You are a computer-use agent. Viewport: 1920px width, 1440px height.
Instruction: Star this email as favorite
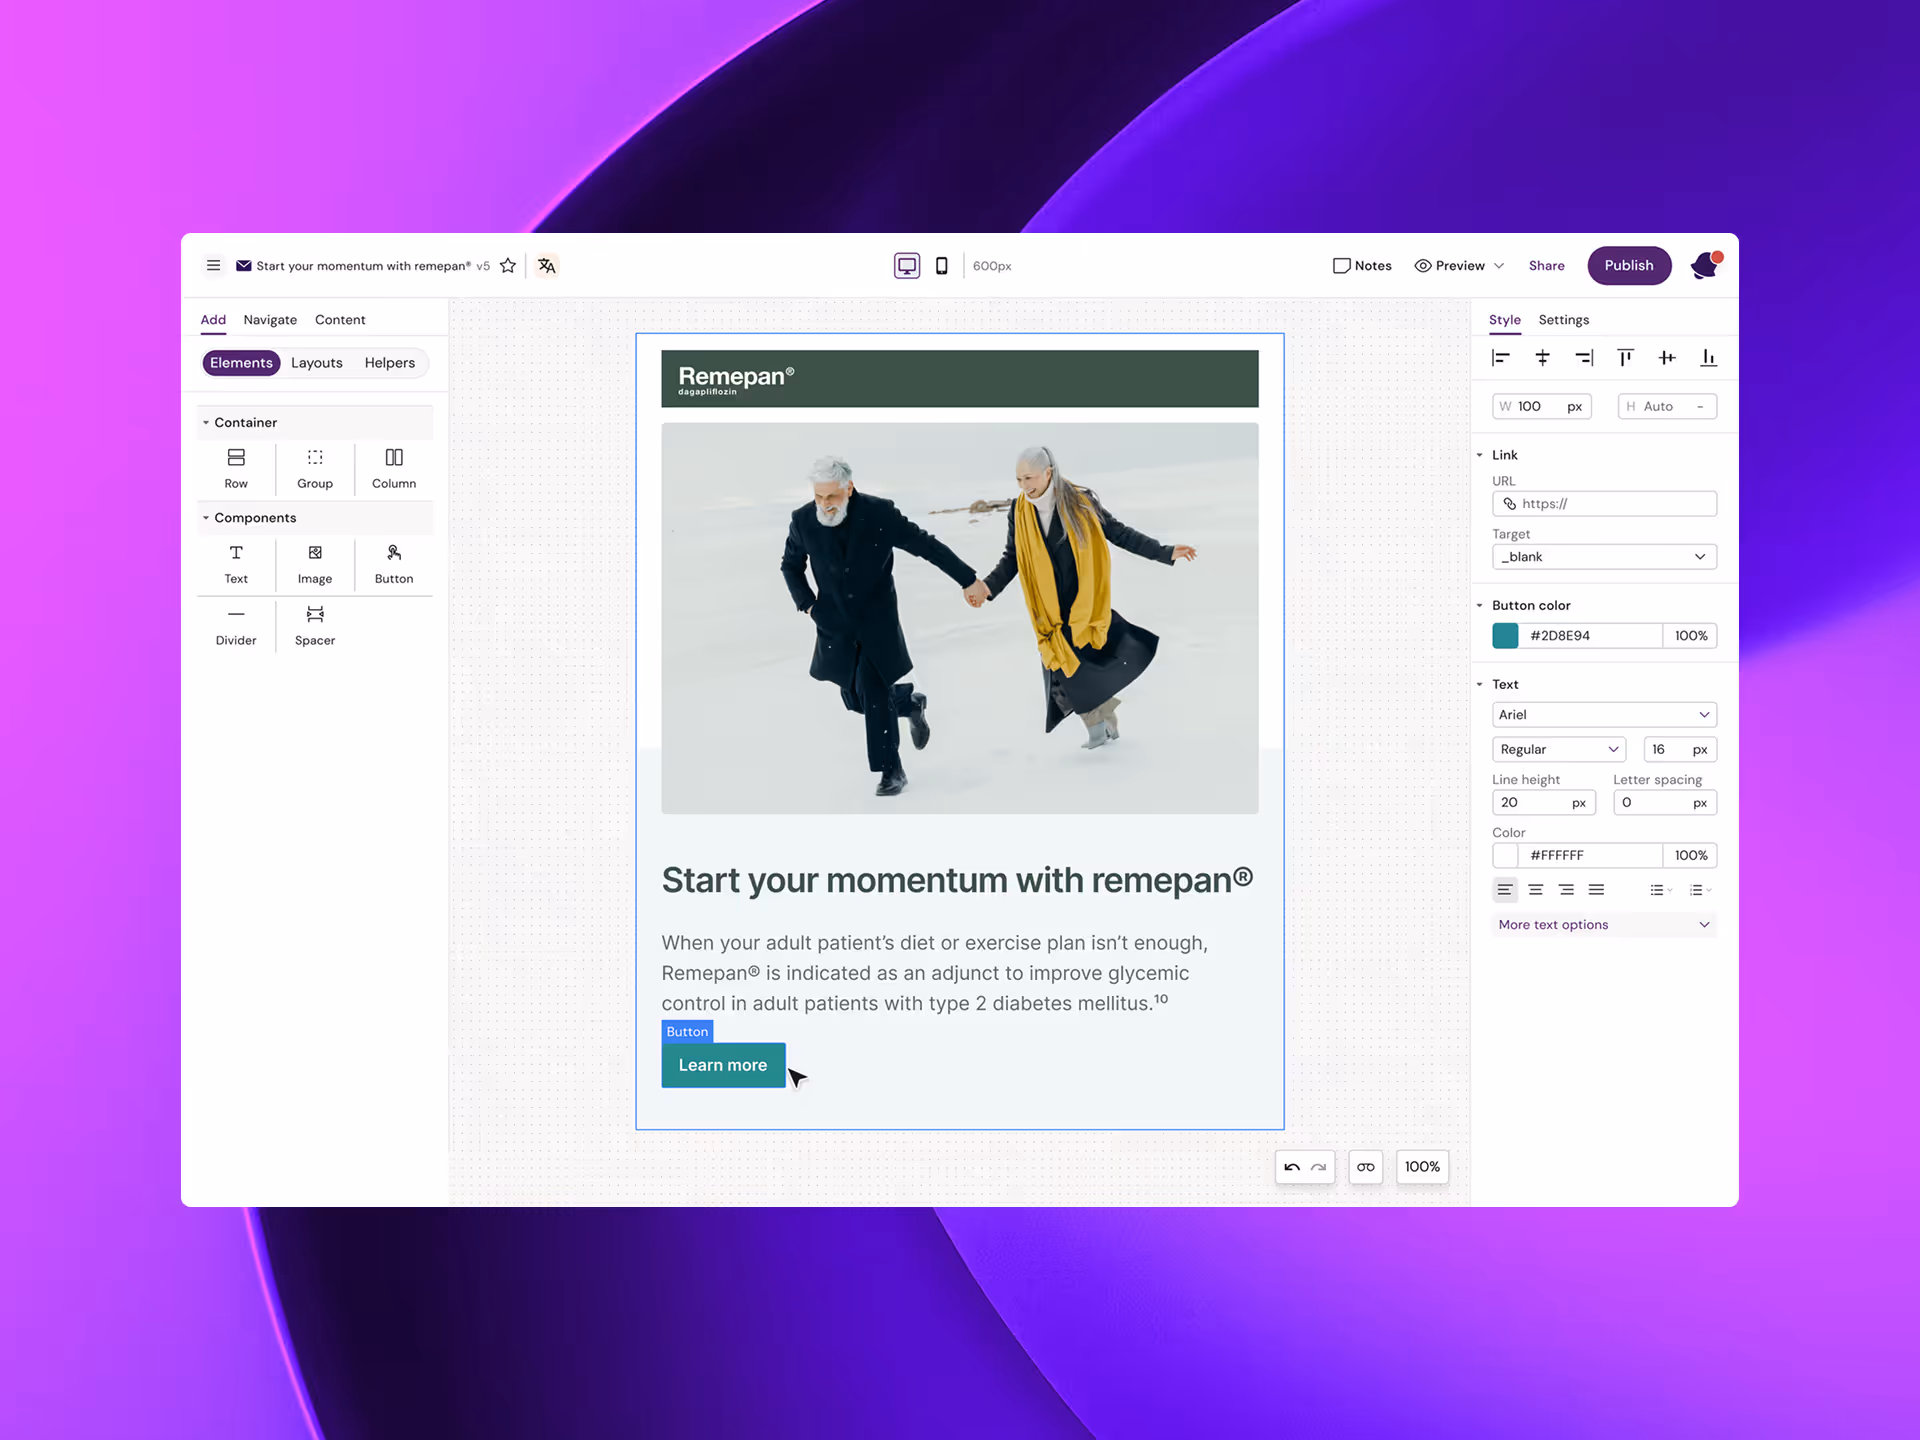pyautogui.click(x=508, y=265)
